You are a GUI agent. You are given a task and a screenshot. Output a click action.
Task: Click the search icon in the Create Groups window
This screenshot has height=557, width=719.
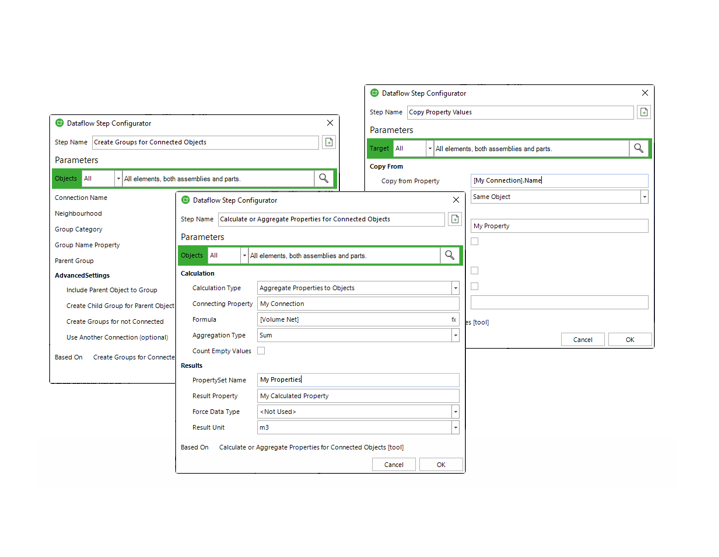click(x=323, y=178)
